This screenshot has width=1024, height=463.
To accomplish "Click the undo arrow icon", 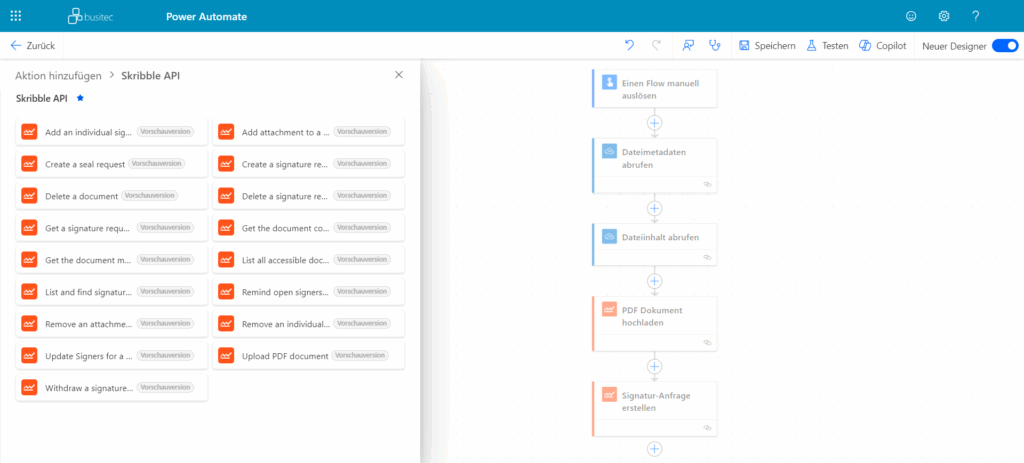I will pos(629,46).
